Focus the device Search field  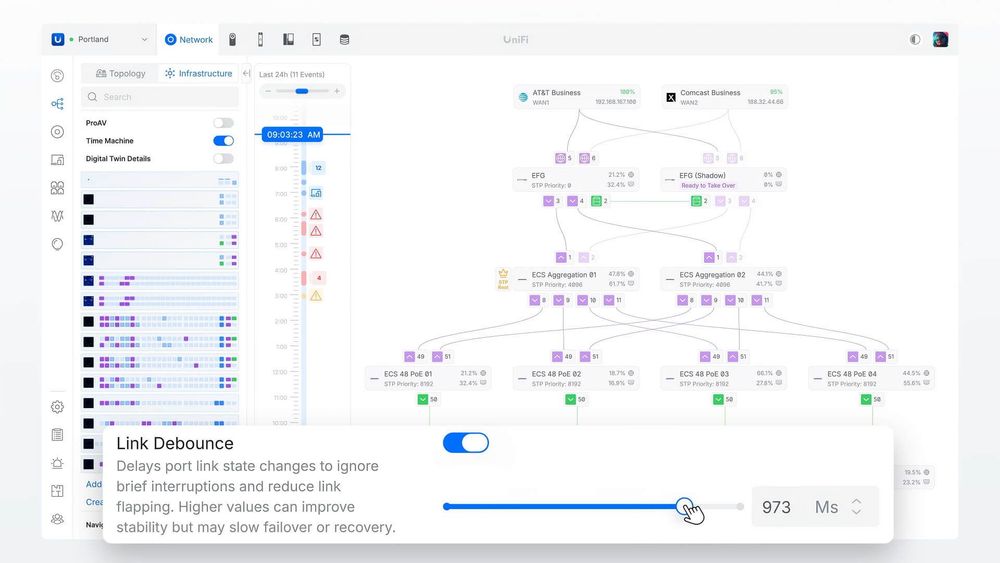pos(160,97)
